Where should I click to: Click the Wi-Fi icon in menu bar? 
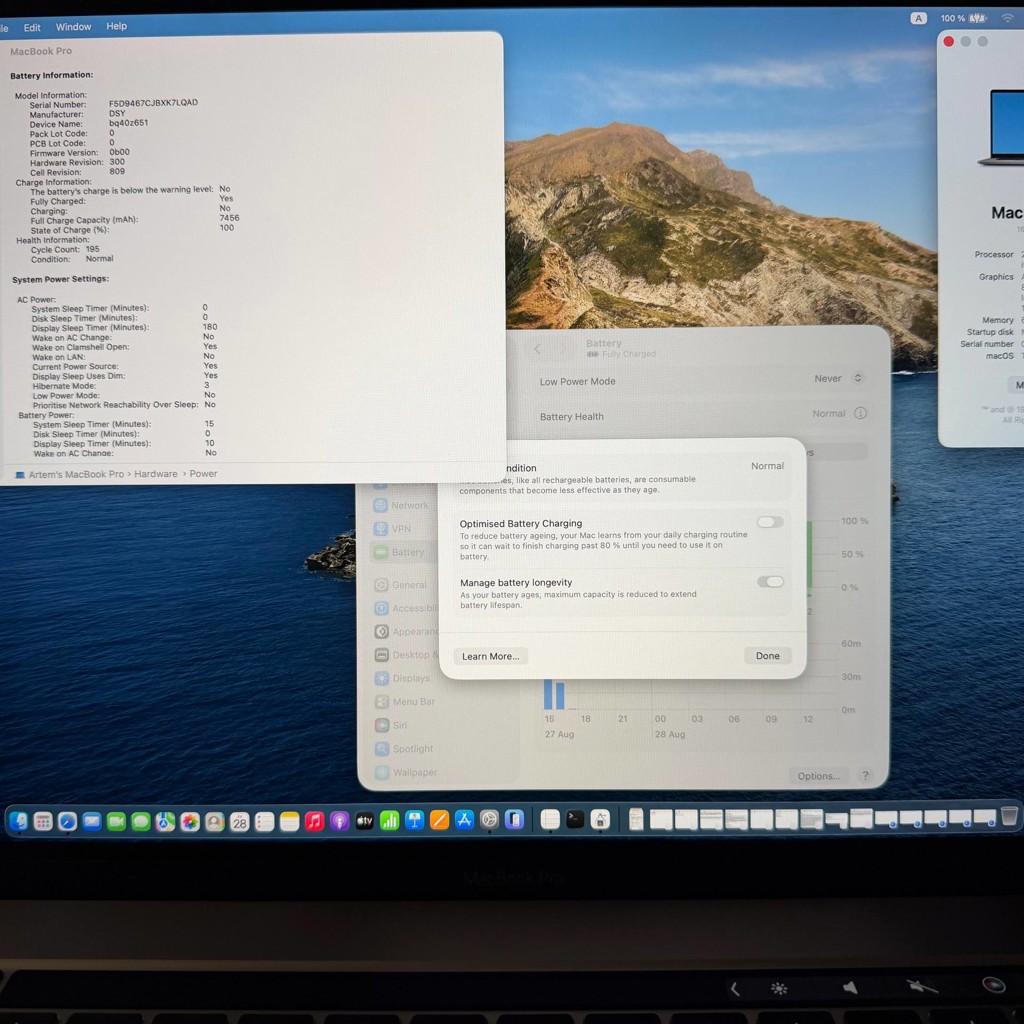coord(1008,18)
